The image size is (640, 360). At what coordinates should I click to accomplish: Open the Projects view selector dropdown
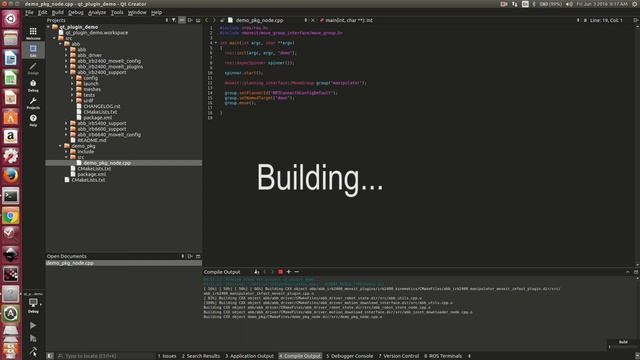(x=167, y=20)
